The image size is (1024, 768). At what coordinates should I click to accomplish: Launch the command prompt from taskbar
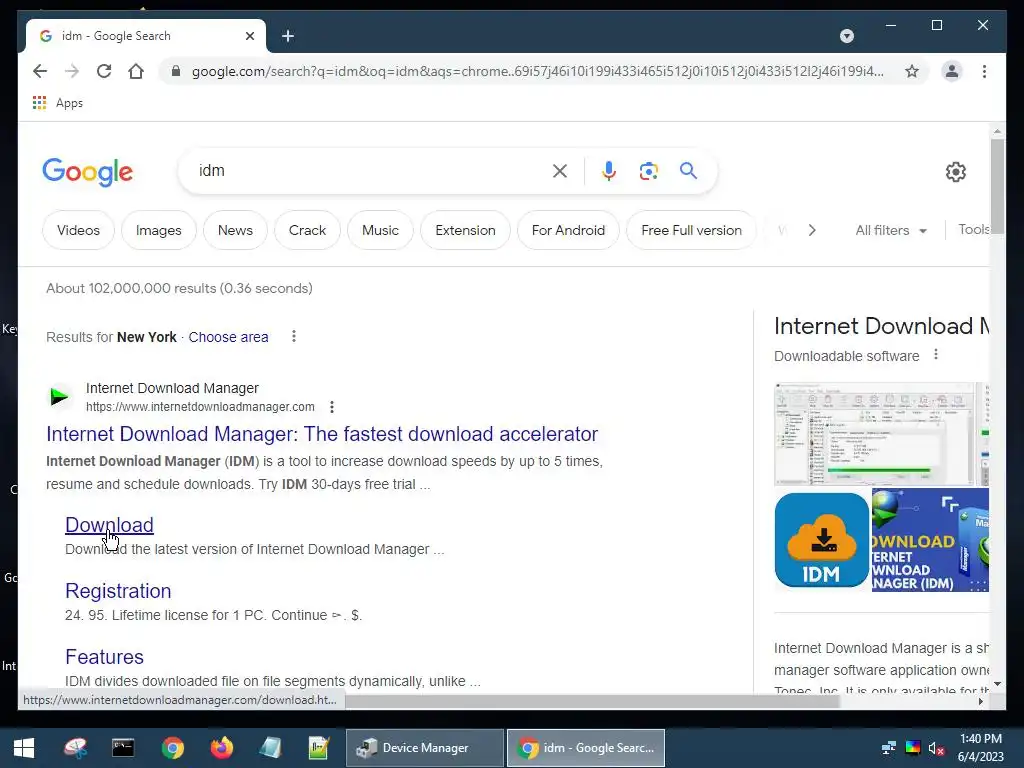tap(123, 748)
